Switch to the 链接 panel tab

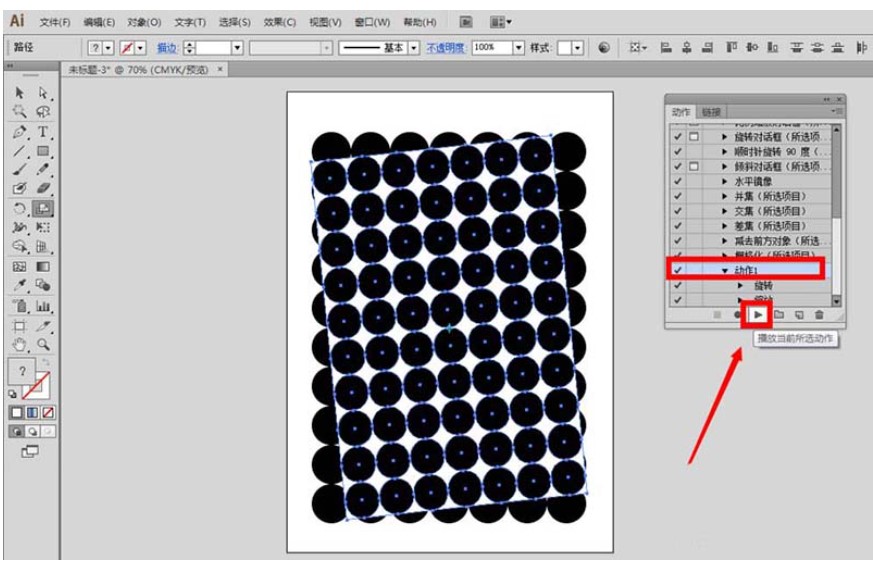point(711,112)
